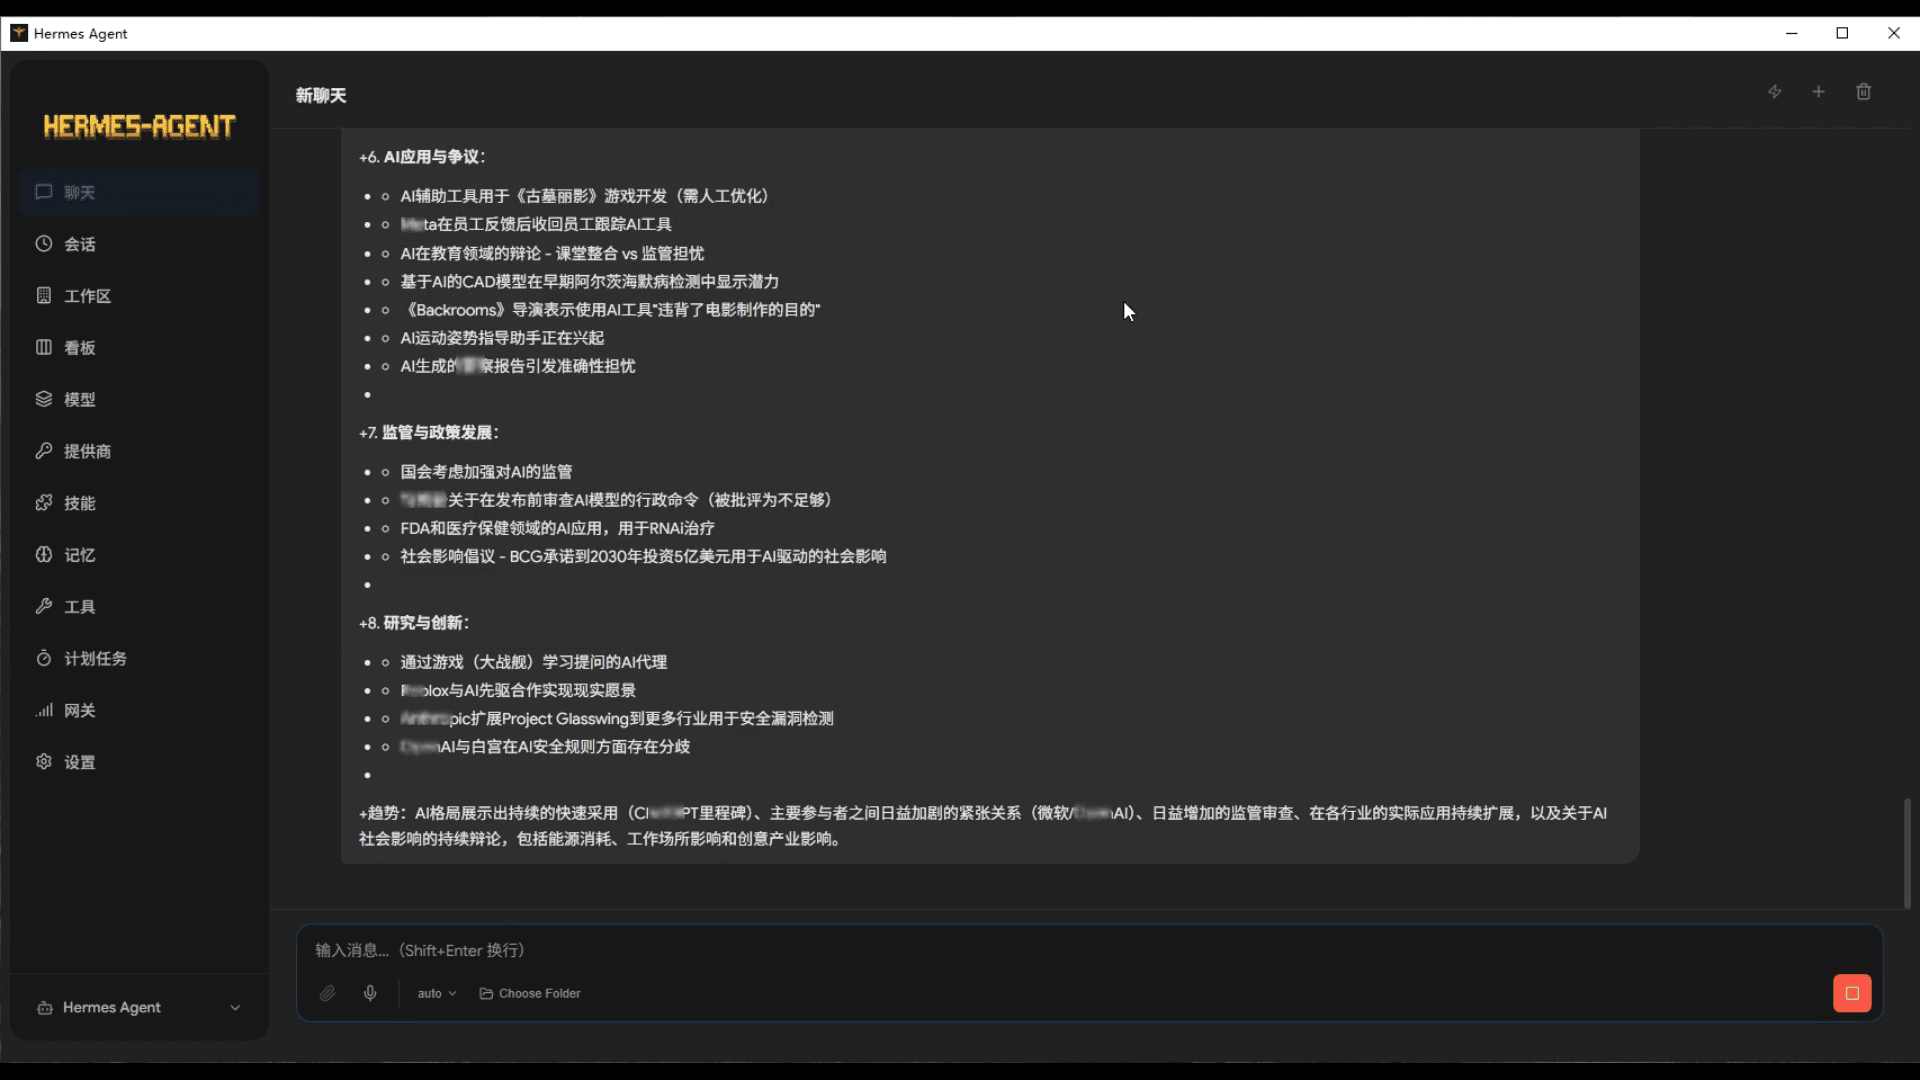The height and width of the screenshot is (1080, 1920).
Task: Minimize the Hermes Agent window
Action: (x=1792, y=33)
